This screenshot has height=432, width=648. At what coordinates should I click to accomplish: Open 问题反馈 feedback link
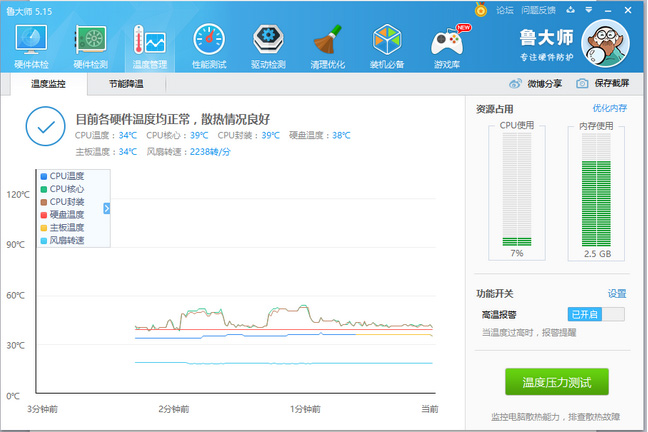coord(538,10)
